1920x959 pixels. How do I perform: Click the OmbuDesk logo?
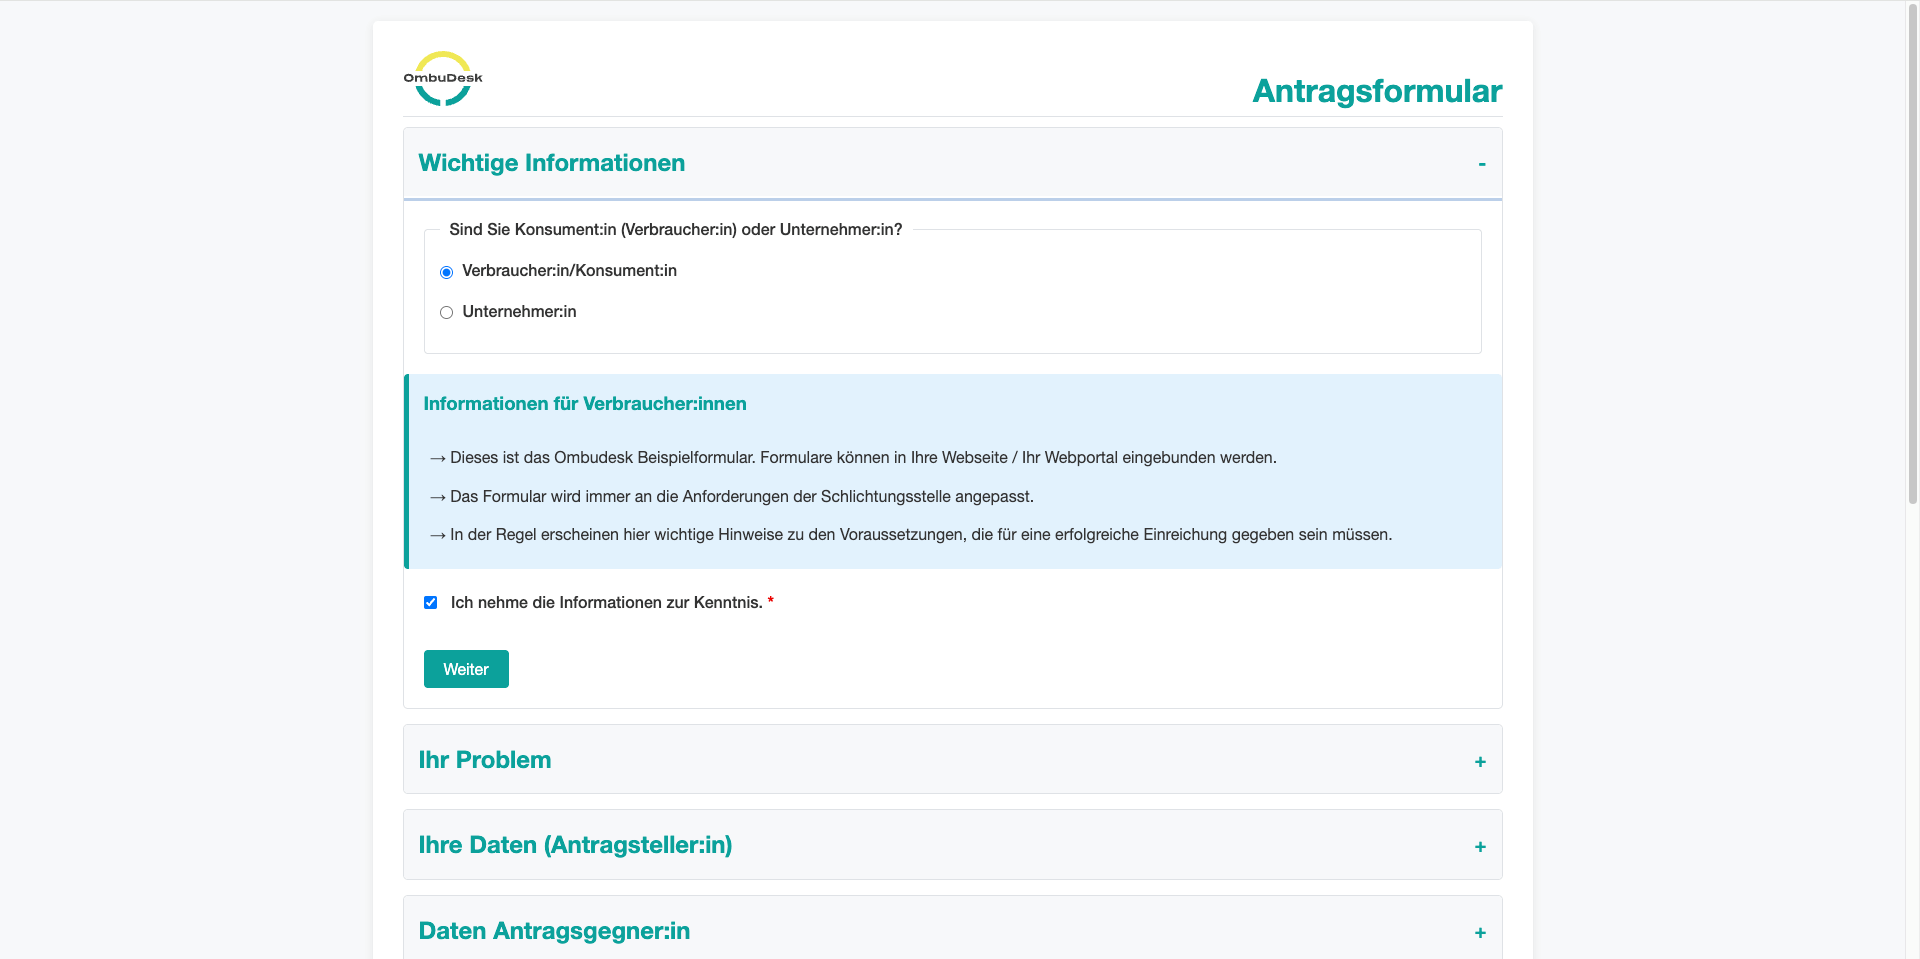click(x=443, y=79)
